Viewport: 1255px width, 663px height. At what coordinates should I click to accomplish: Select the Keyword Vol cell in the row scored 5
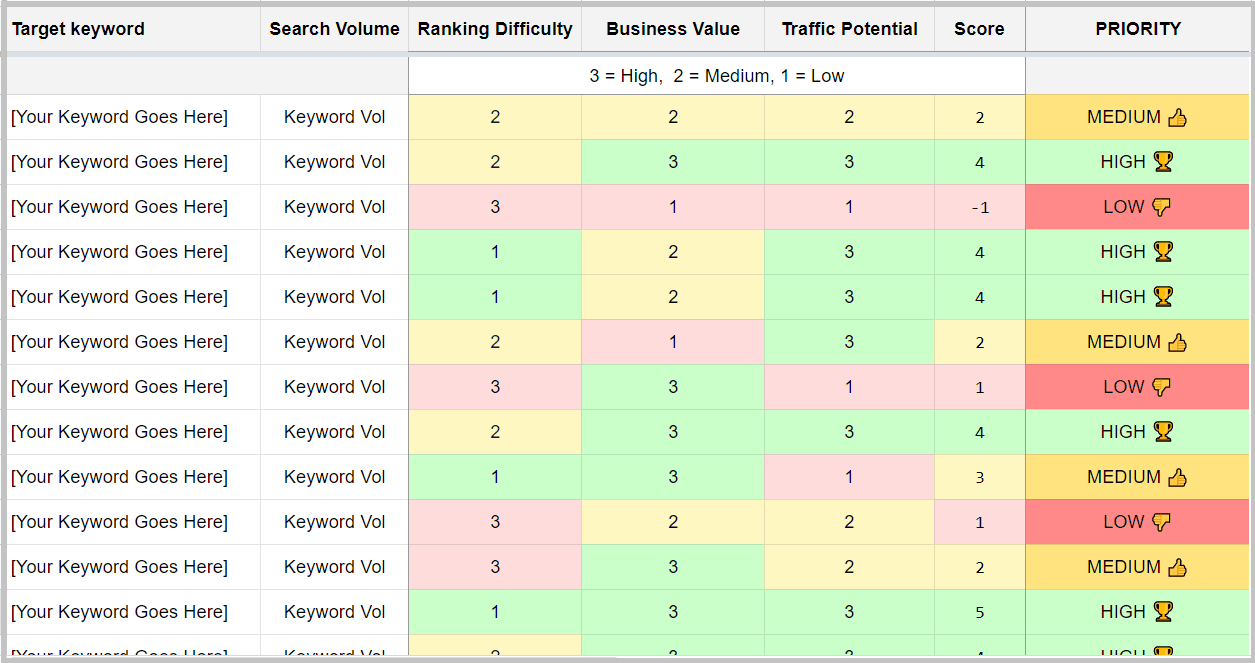335,612
